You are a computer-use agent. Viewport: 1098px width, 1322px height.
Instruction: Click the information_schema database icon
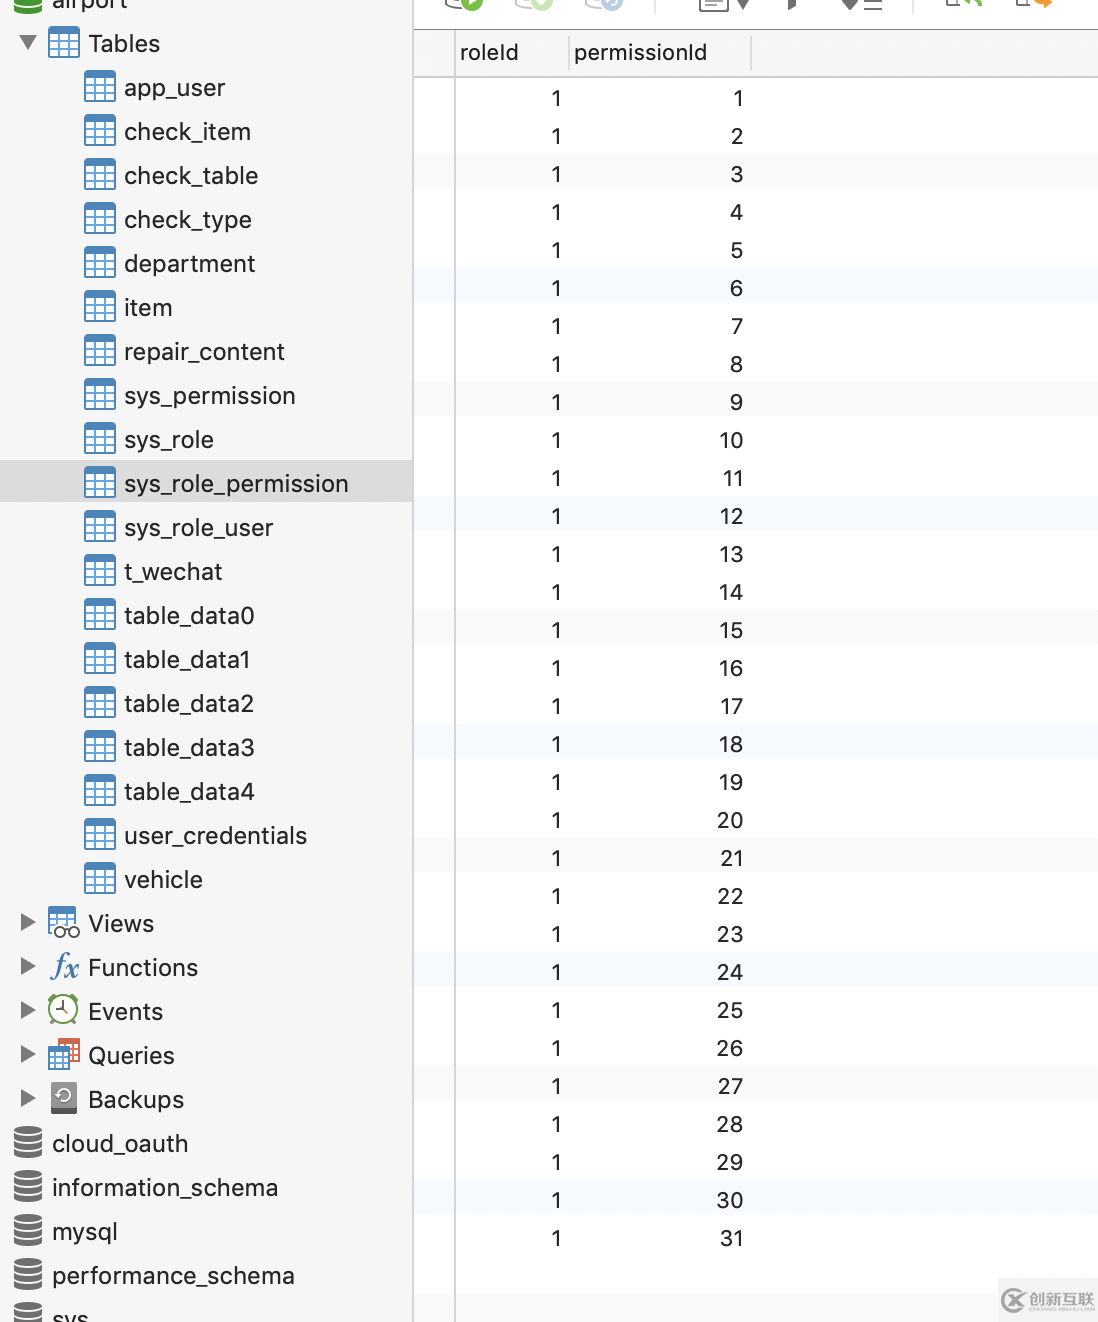pyautogui.click(x=28, y=1187)
